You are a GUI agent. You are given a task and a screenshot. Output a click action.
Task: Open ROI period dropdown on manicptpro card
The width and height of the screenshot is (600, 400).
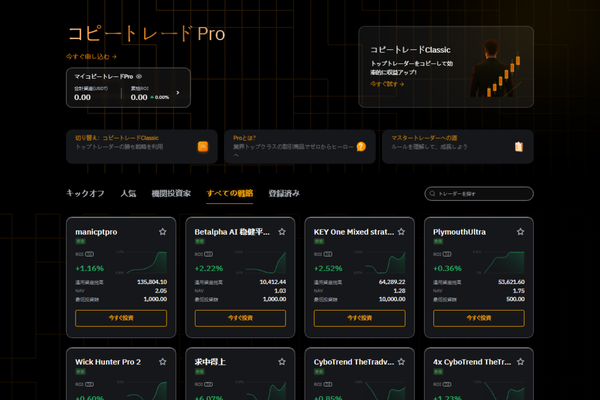pyautogui.click(x=89, y=256)
